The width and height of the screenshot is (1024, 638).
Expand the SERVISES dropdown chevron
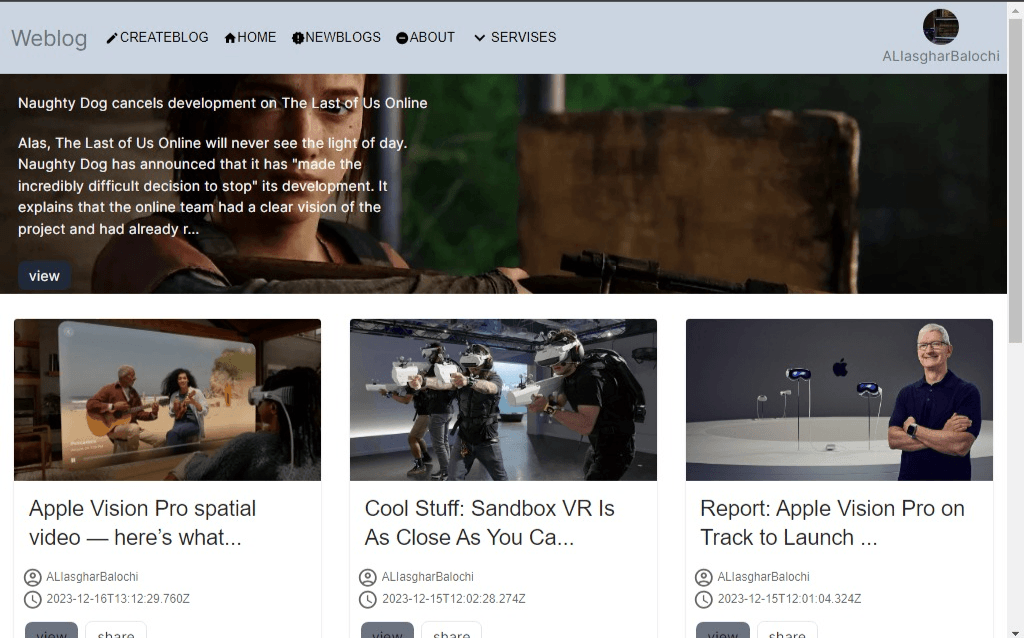479,38
